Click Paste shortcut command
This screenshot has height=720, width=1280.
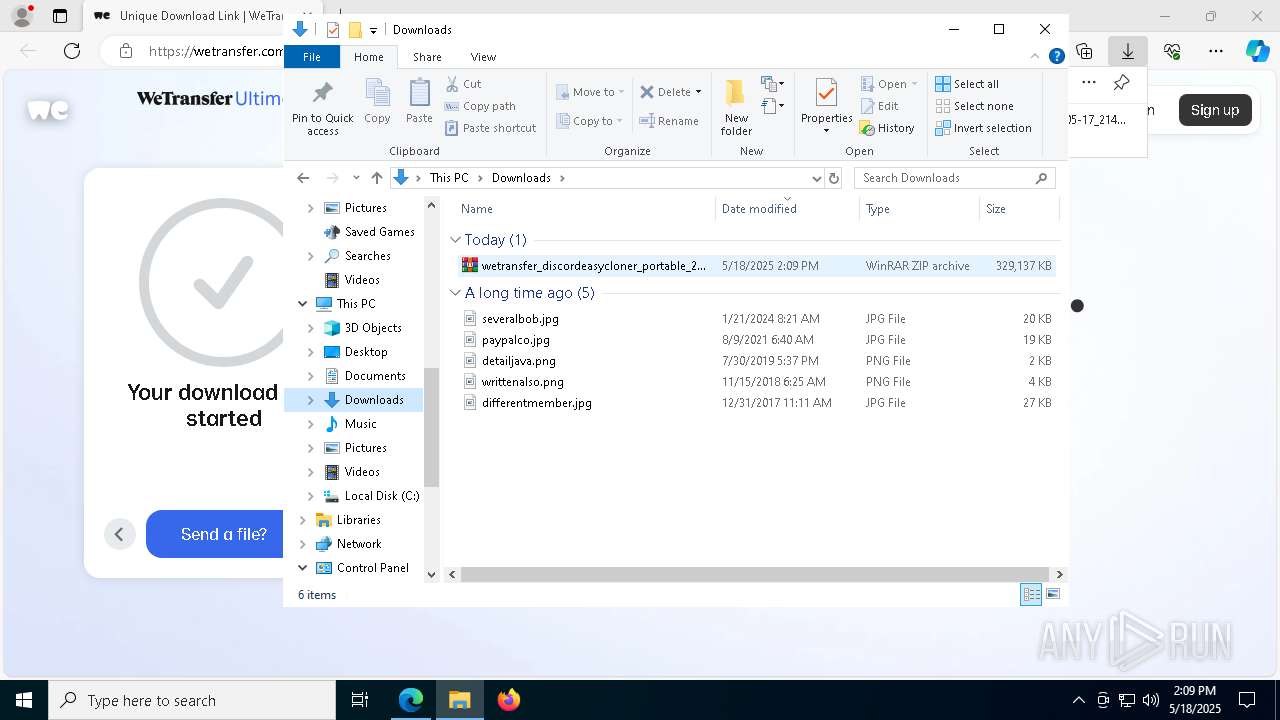(490, 128)
